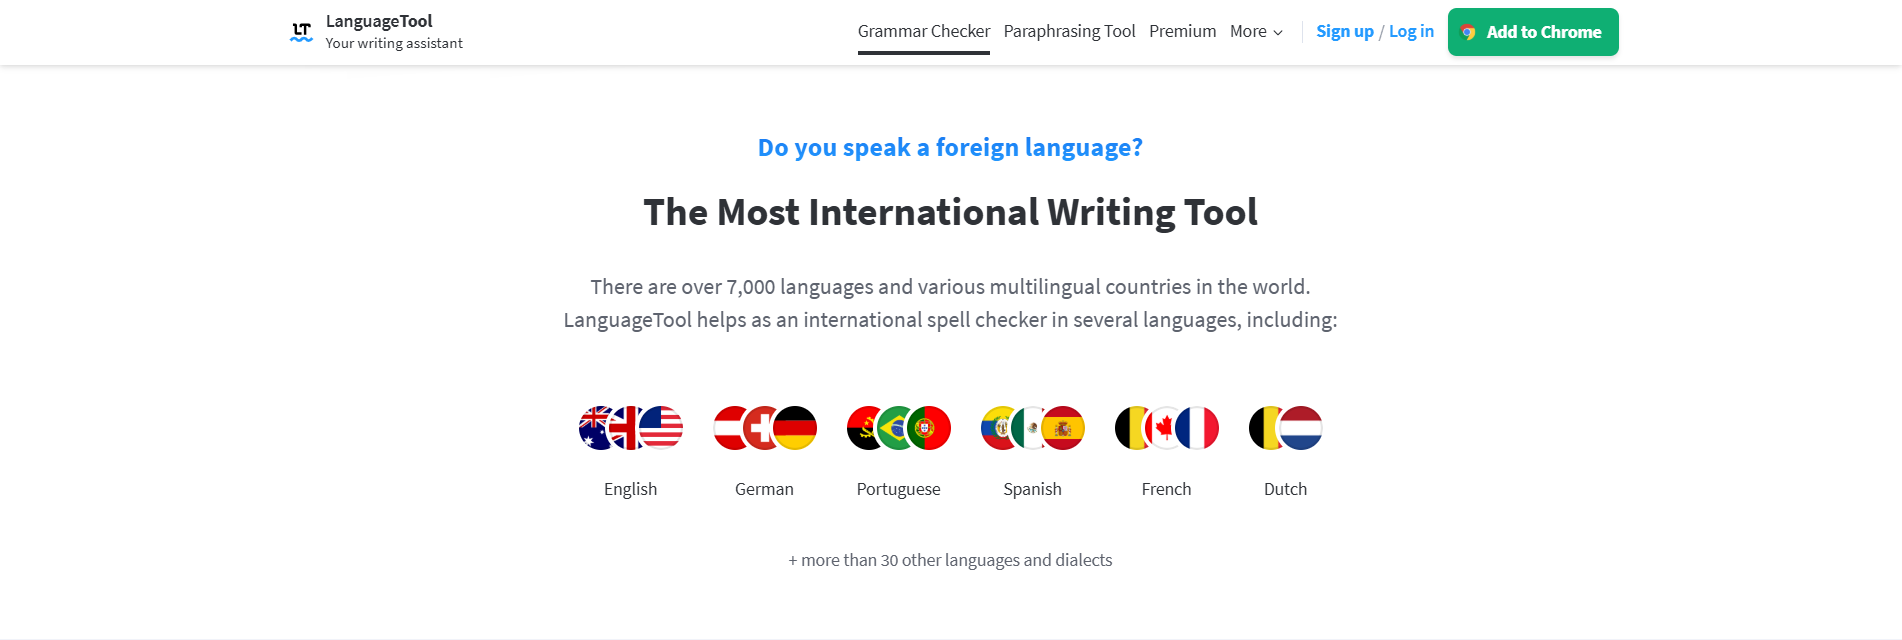The image size is (1902, 640).
Task: Click the Canadian maple leaf flag
Action: (x=1162, y=428)
